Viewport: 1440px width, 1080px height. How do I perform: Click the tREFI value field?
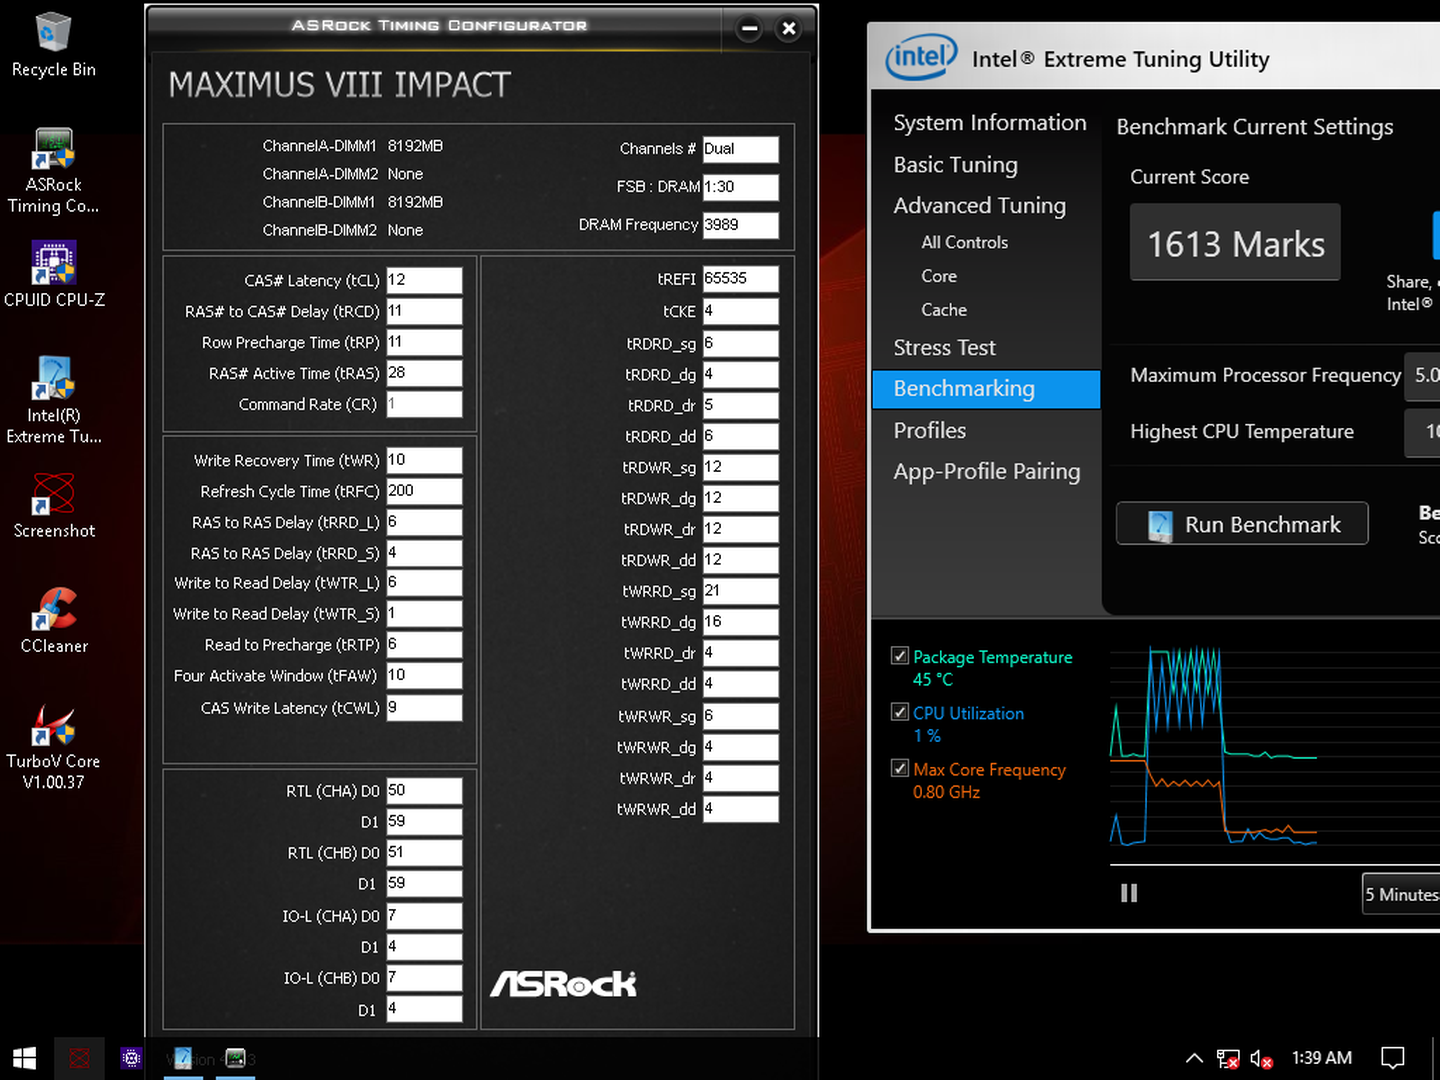[740, 279]
